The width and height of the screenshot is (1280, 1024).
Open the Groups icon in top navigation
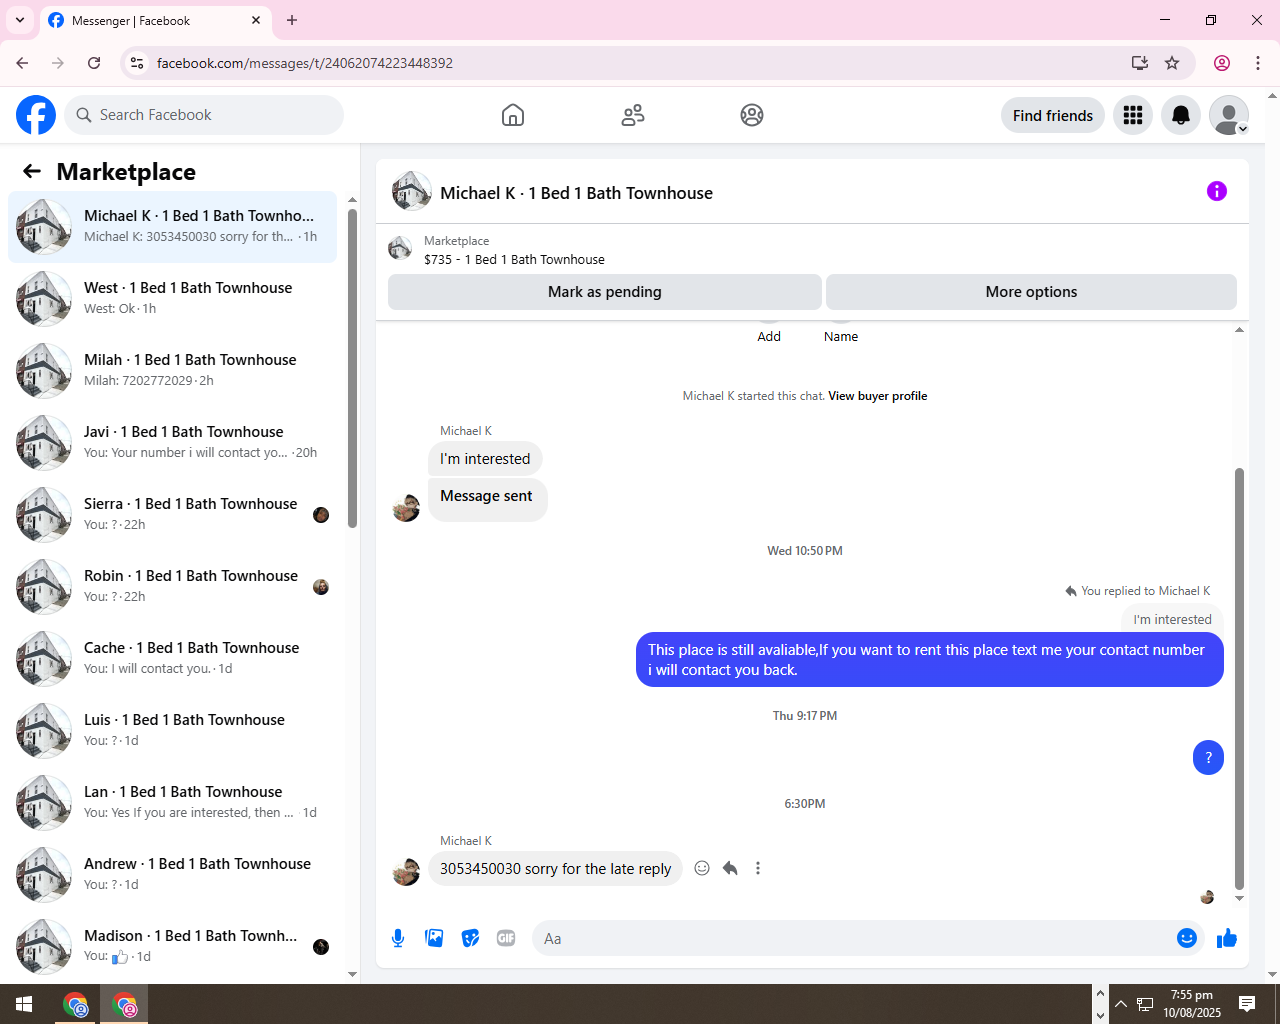(752, 115)
